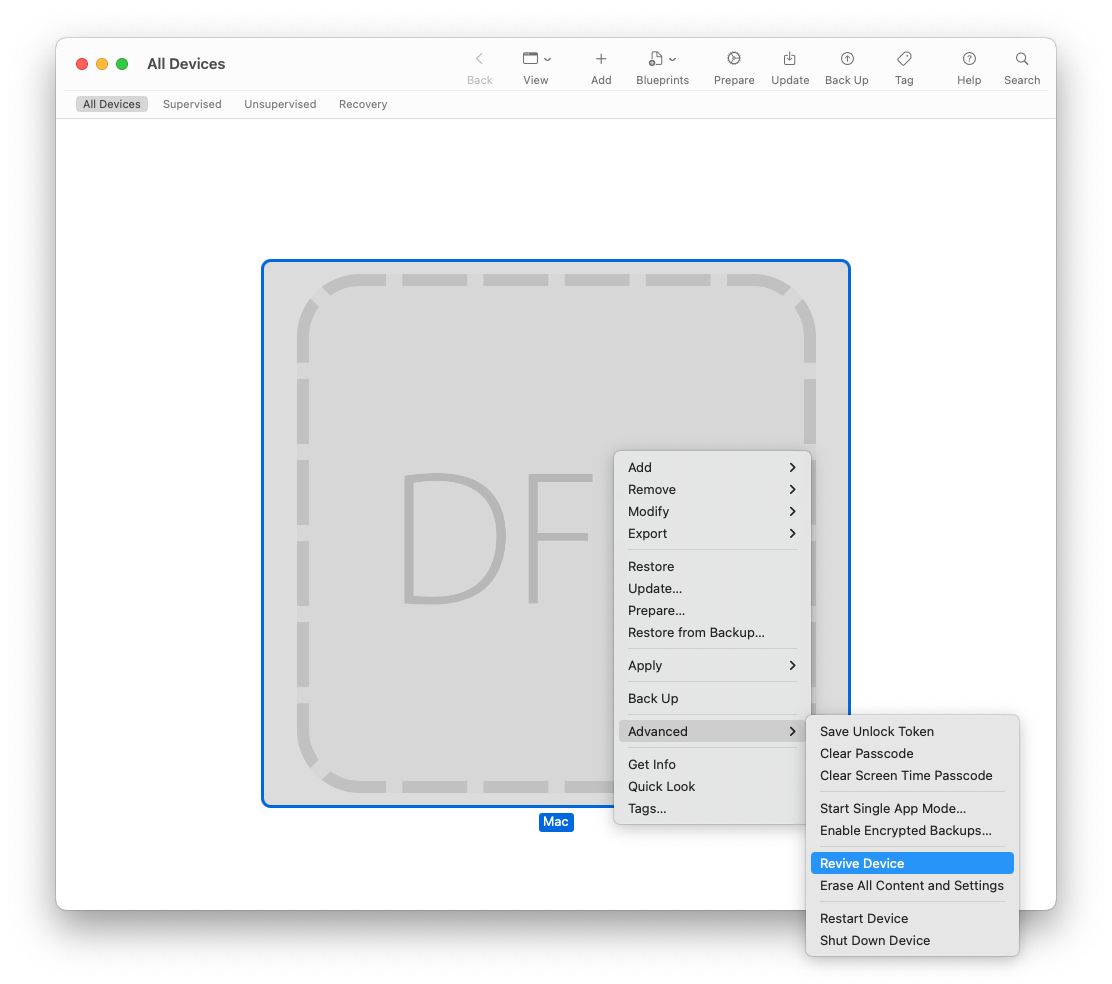Select Restore from Backup... menu item

click(x=712, y=632)
